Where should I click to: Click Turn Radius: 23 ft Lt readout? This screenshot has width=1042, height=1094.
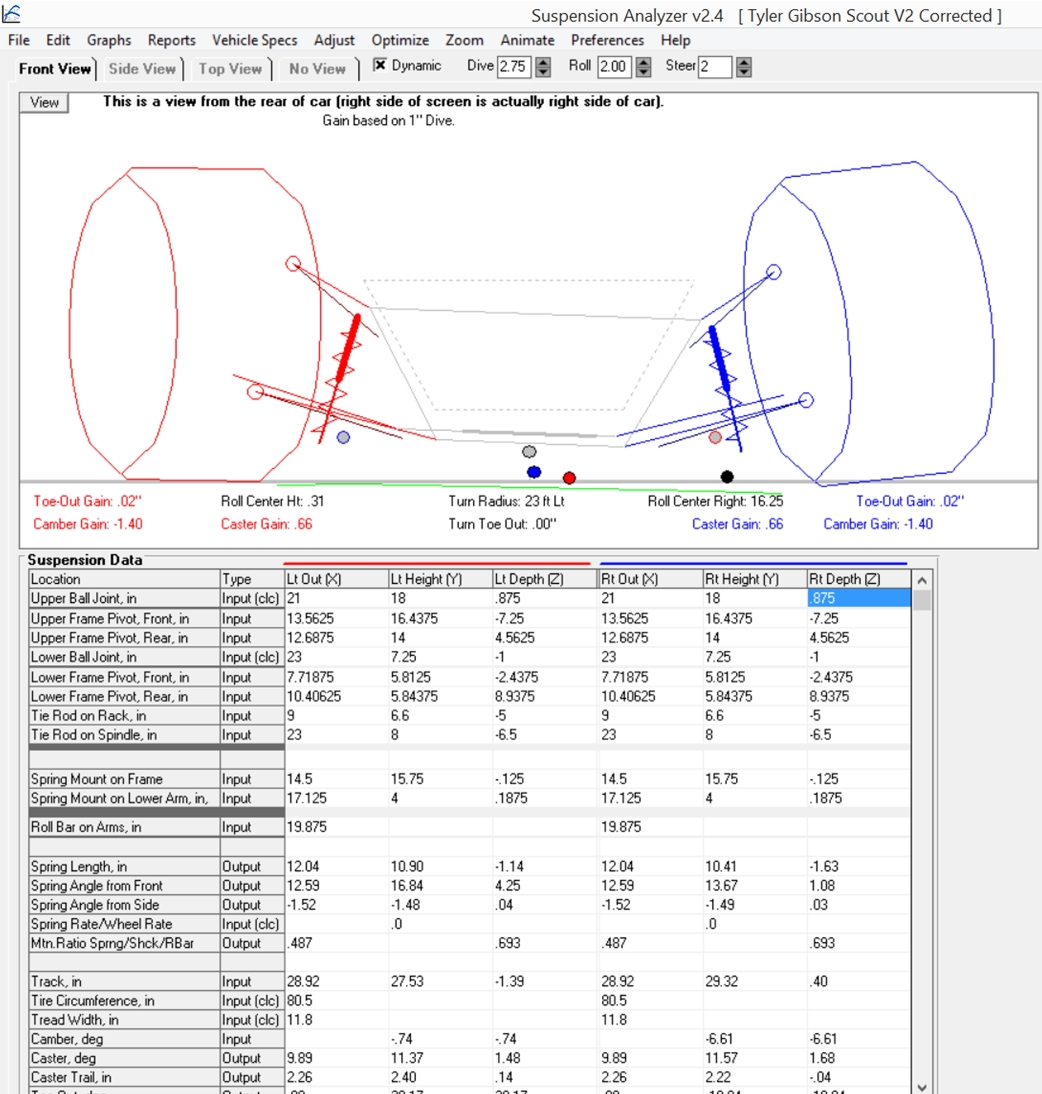pos(506,501)
